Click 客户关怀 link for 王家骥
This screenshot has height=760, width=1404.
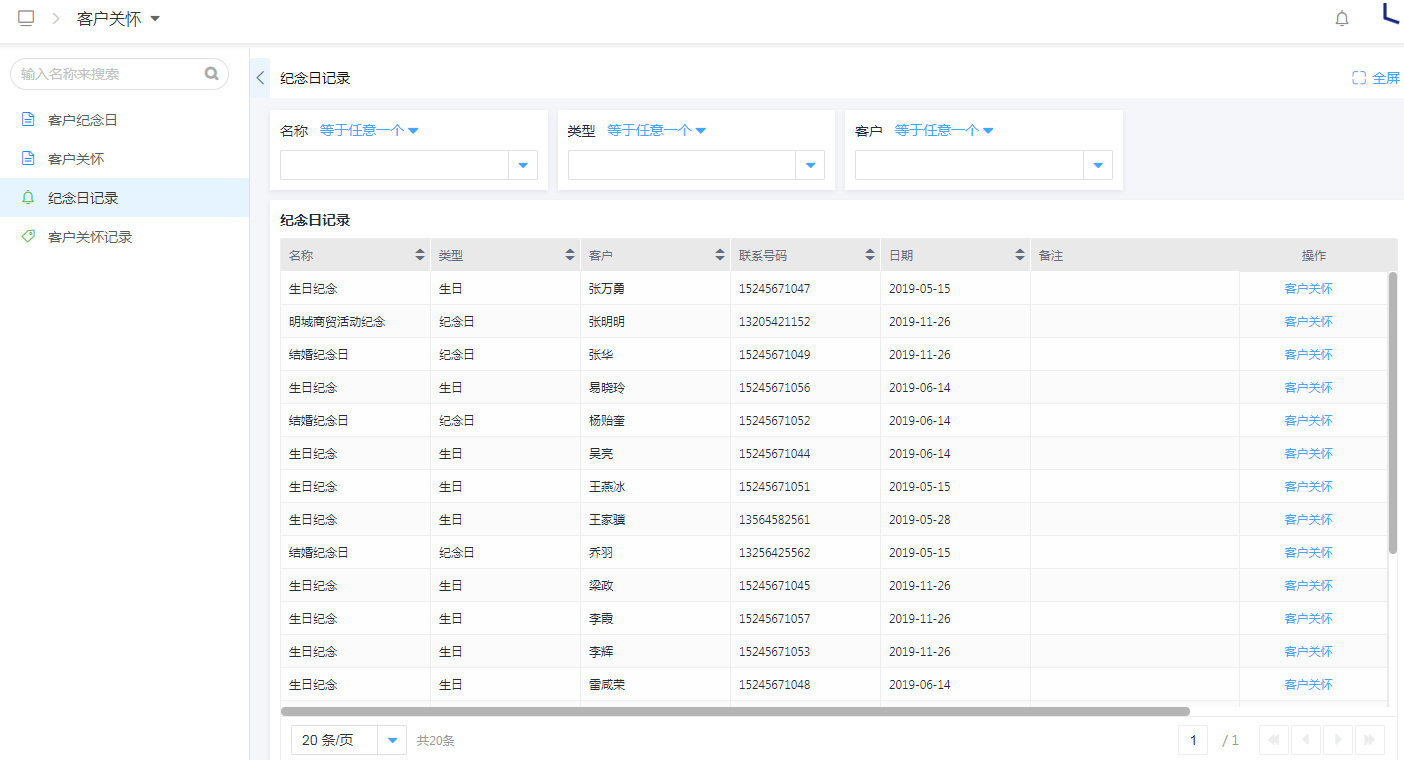click(x=1308, y=520)
